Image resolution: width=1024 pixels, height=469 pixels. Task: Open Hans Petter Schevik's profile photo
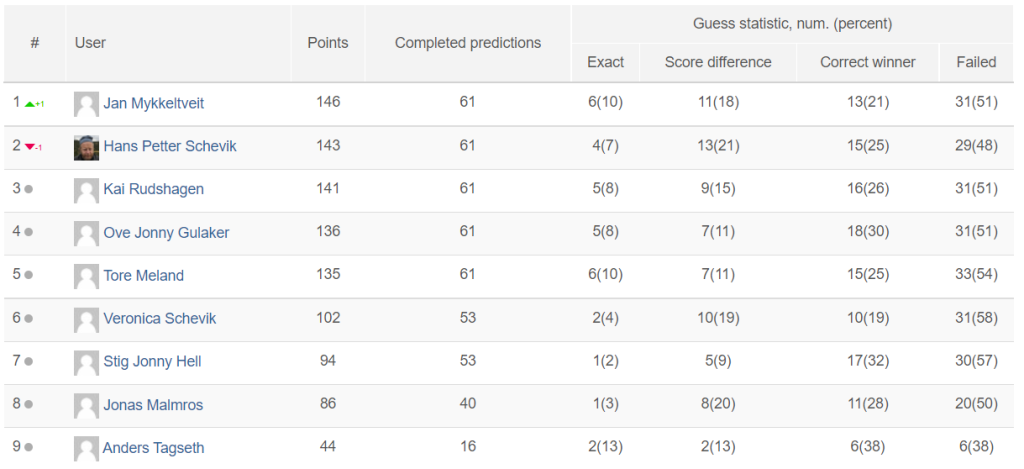tap(86, 147)
